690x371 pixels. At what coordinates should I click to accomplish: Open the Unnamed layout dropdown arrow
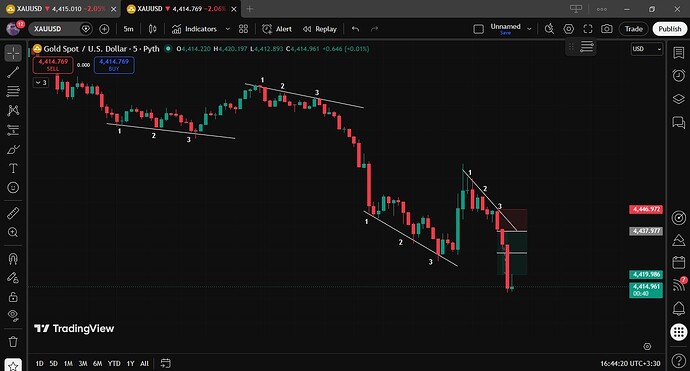529,29
